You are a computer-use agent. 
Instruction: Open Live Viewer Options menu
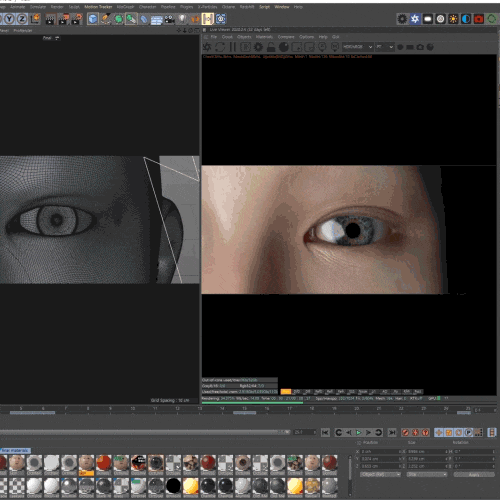pos(306,37)
